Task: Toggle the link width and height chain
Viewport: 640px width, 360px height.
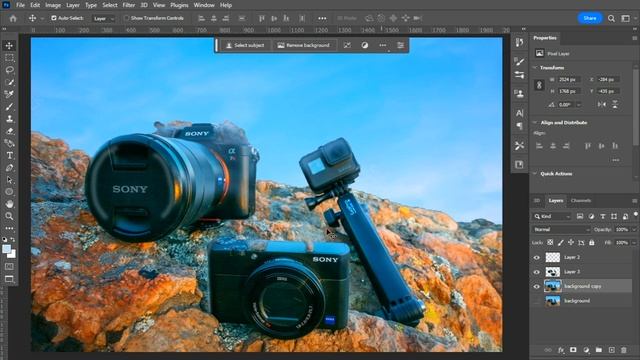Action: click(539, 85)
